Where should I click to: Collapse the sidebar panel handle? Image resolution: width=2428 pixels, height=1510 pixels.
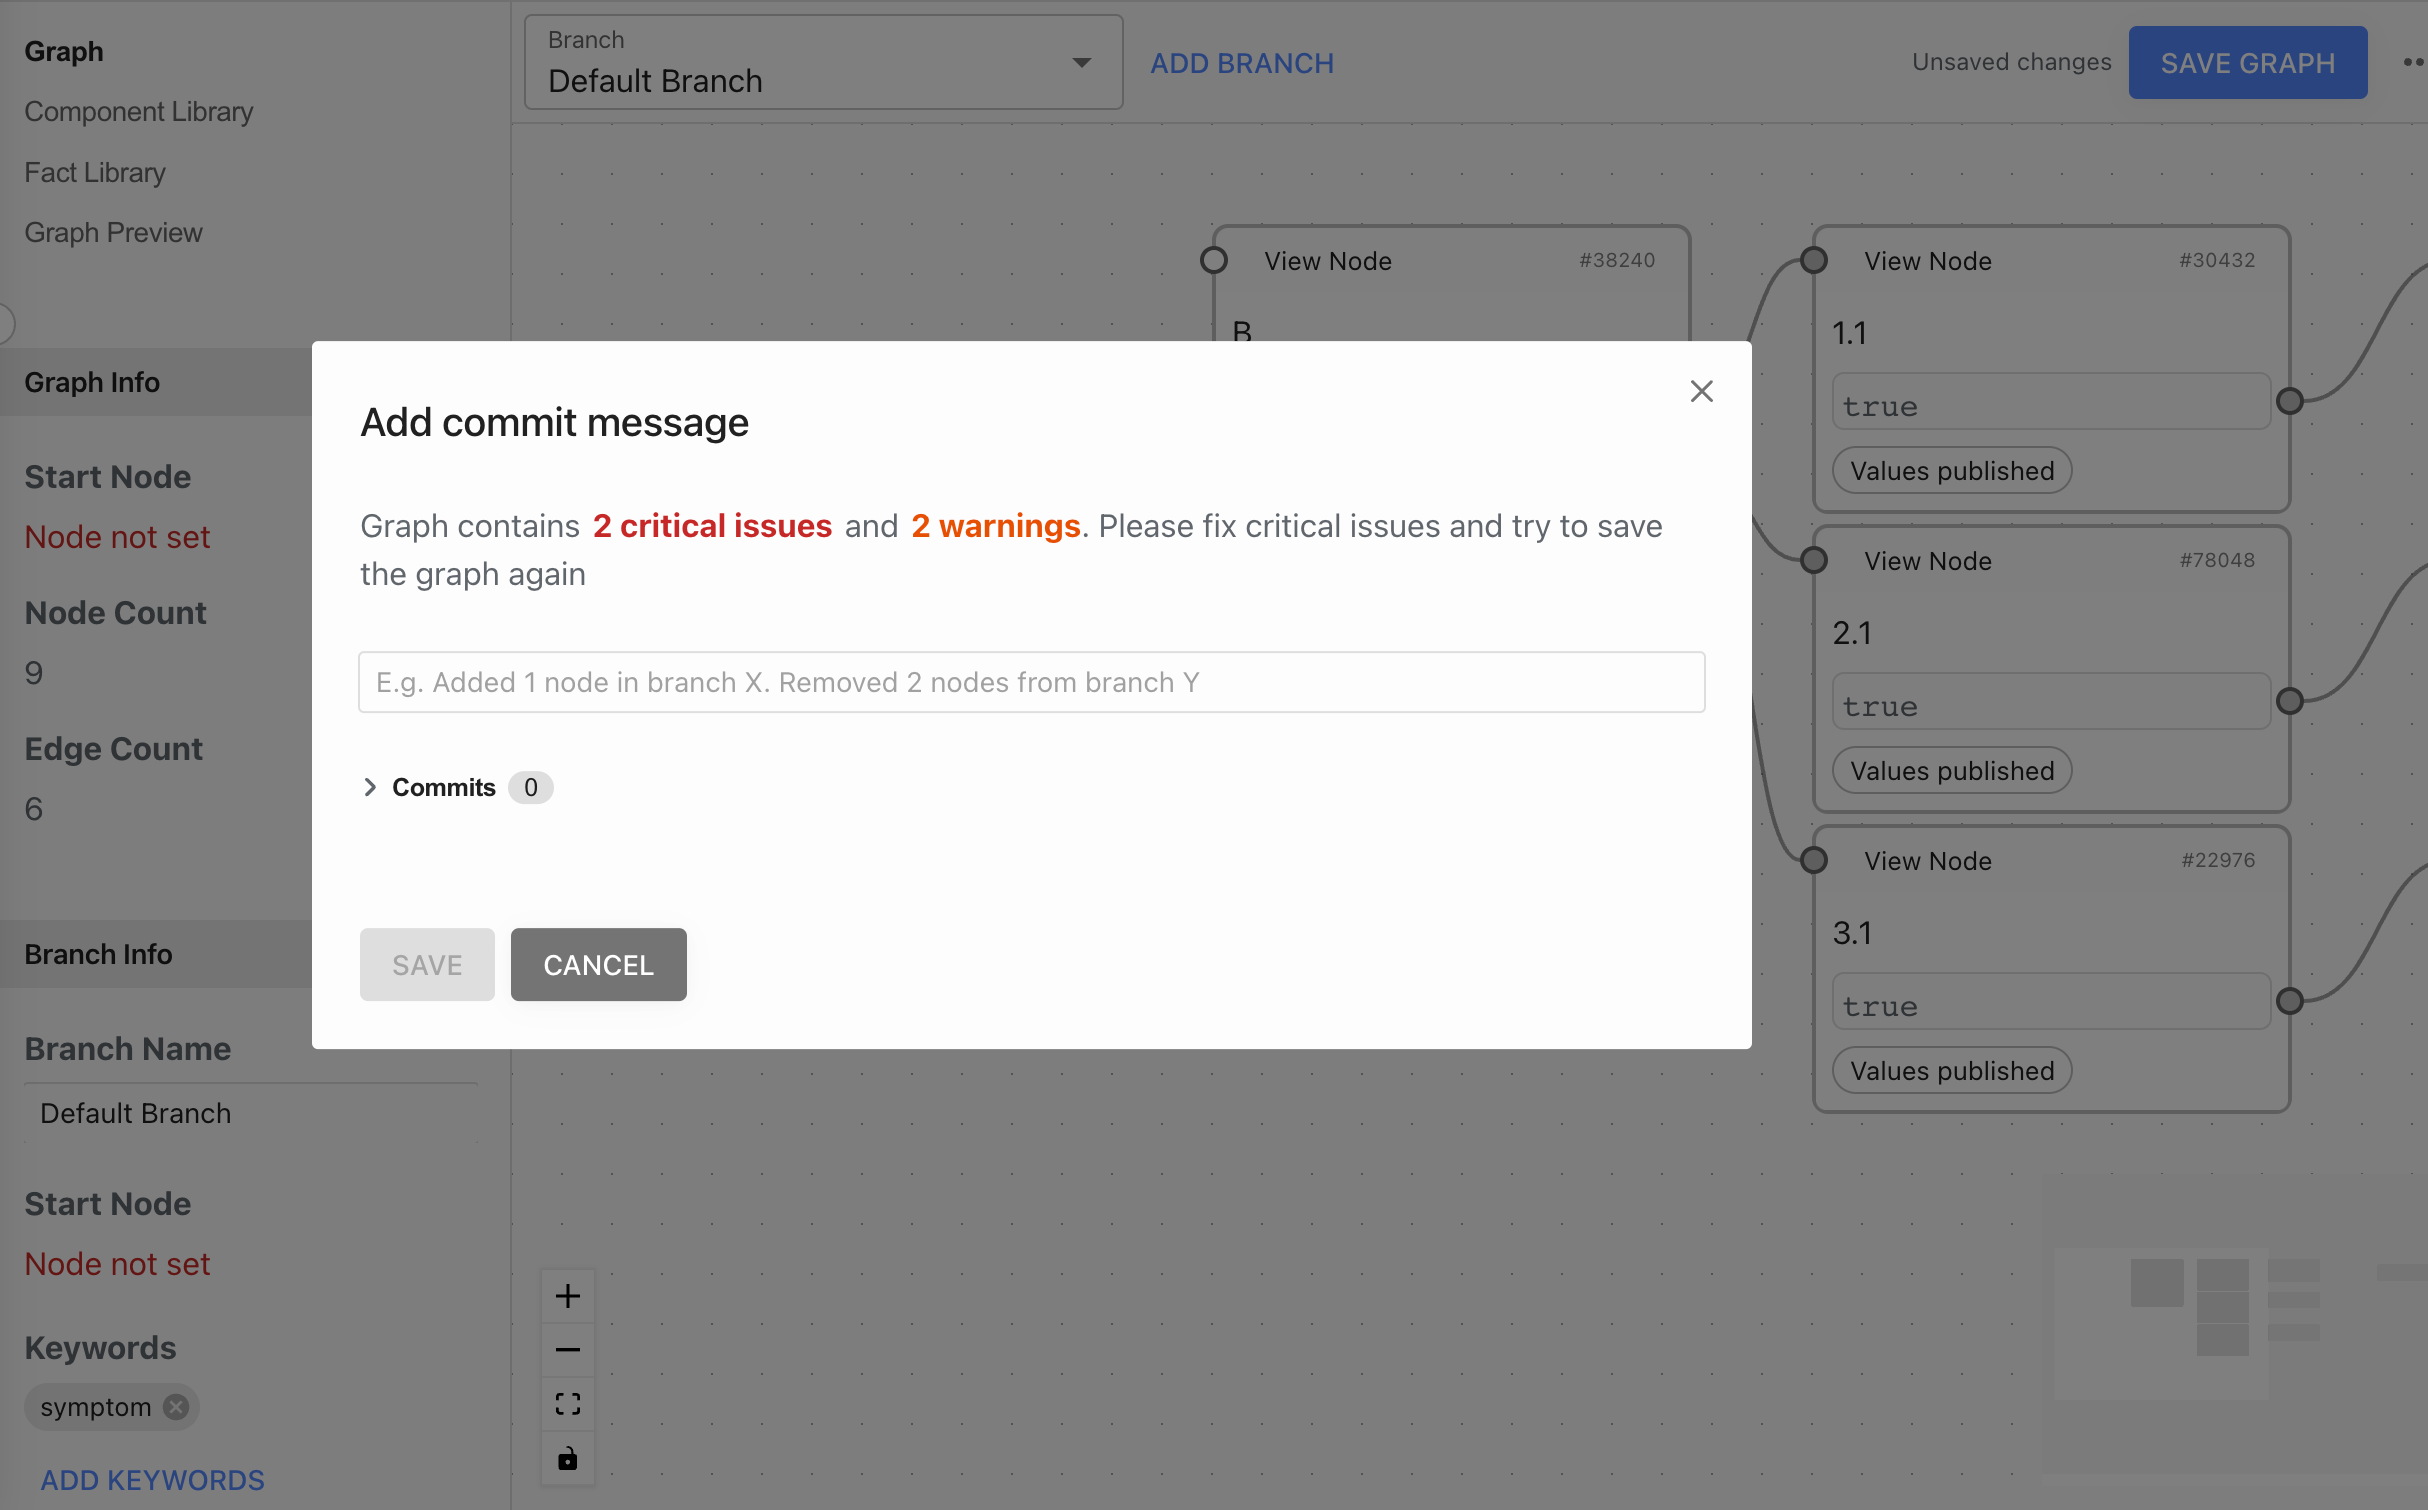6,323
